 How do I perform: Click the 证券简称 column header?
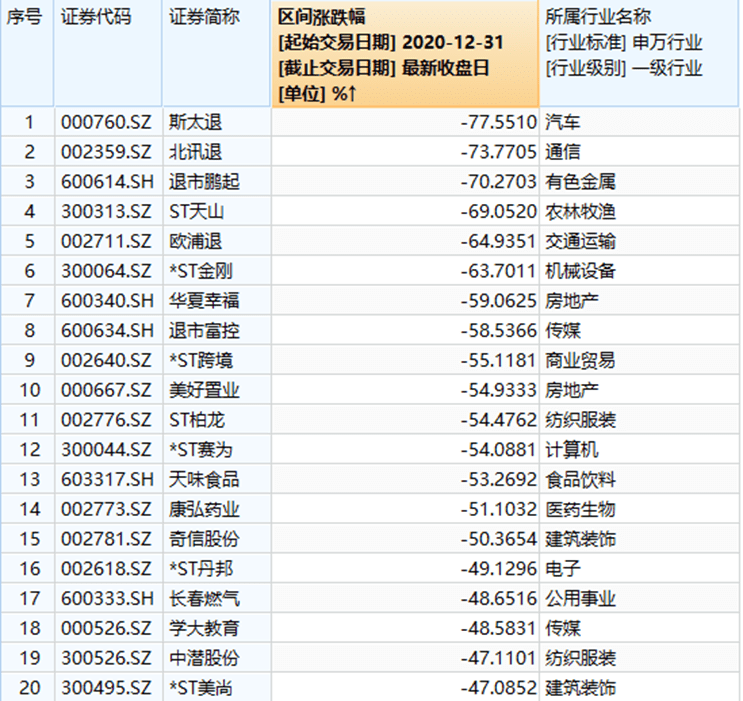[x=204, y=19]
